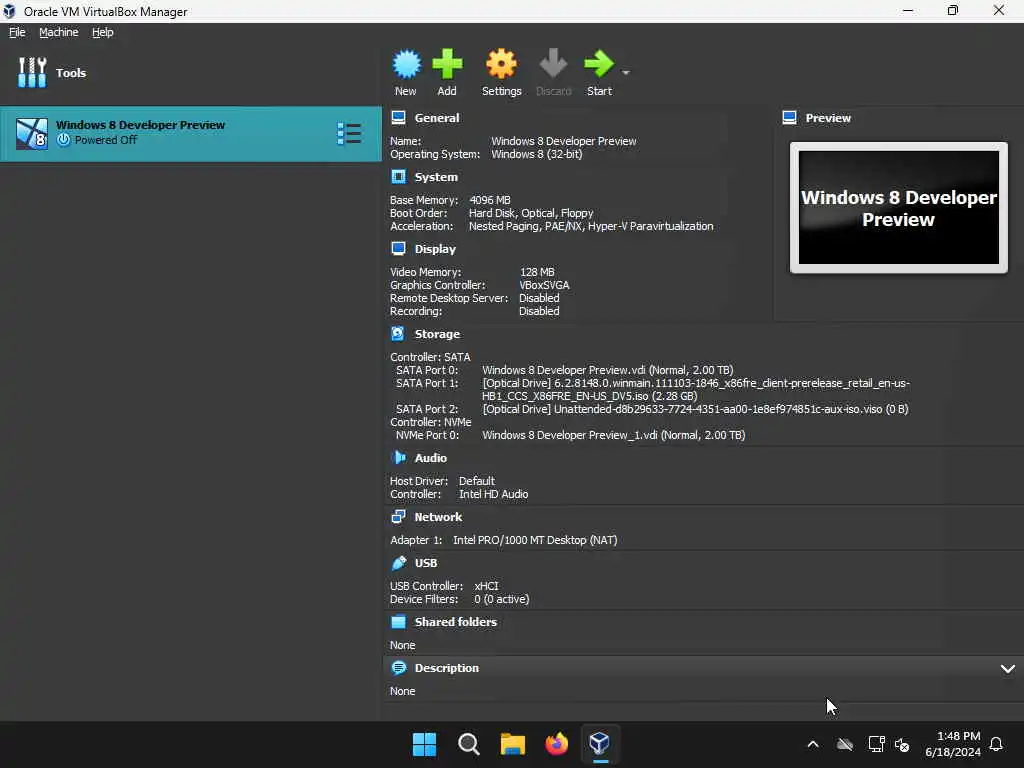Screen dimensions: 1024x768
Task: Click Operating System Windows 8 (32-bit) value
Action: click(x=536, y=154)
